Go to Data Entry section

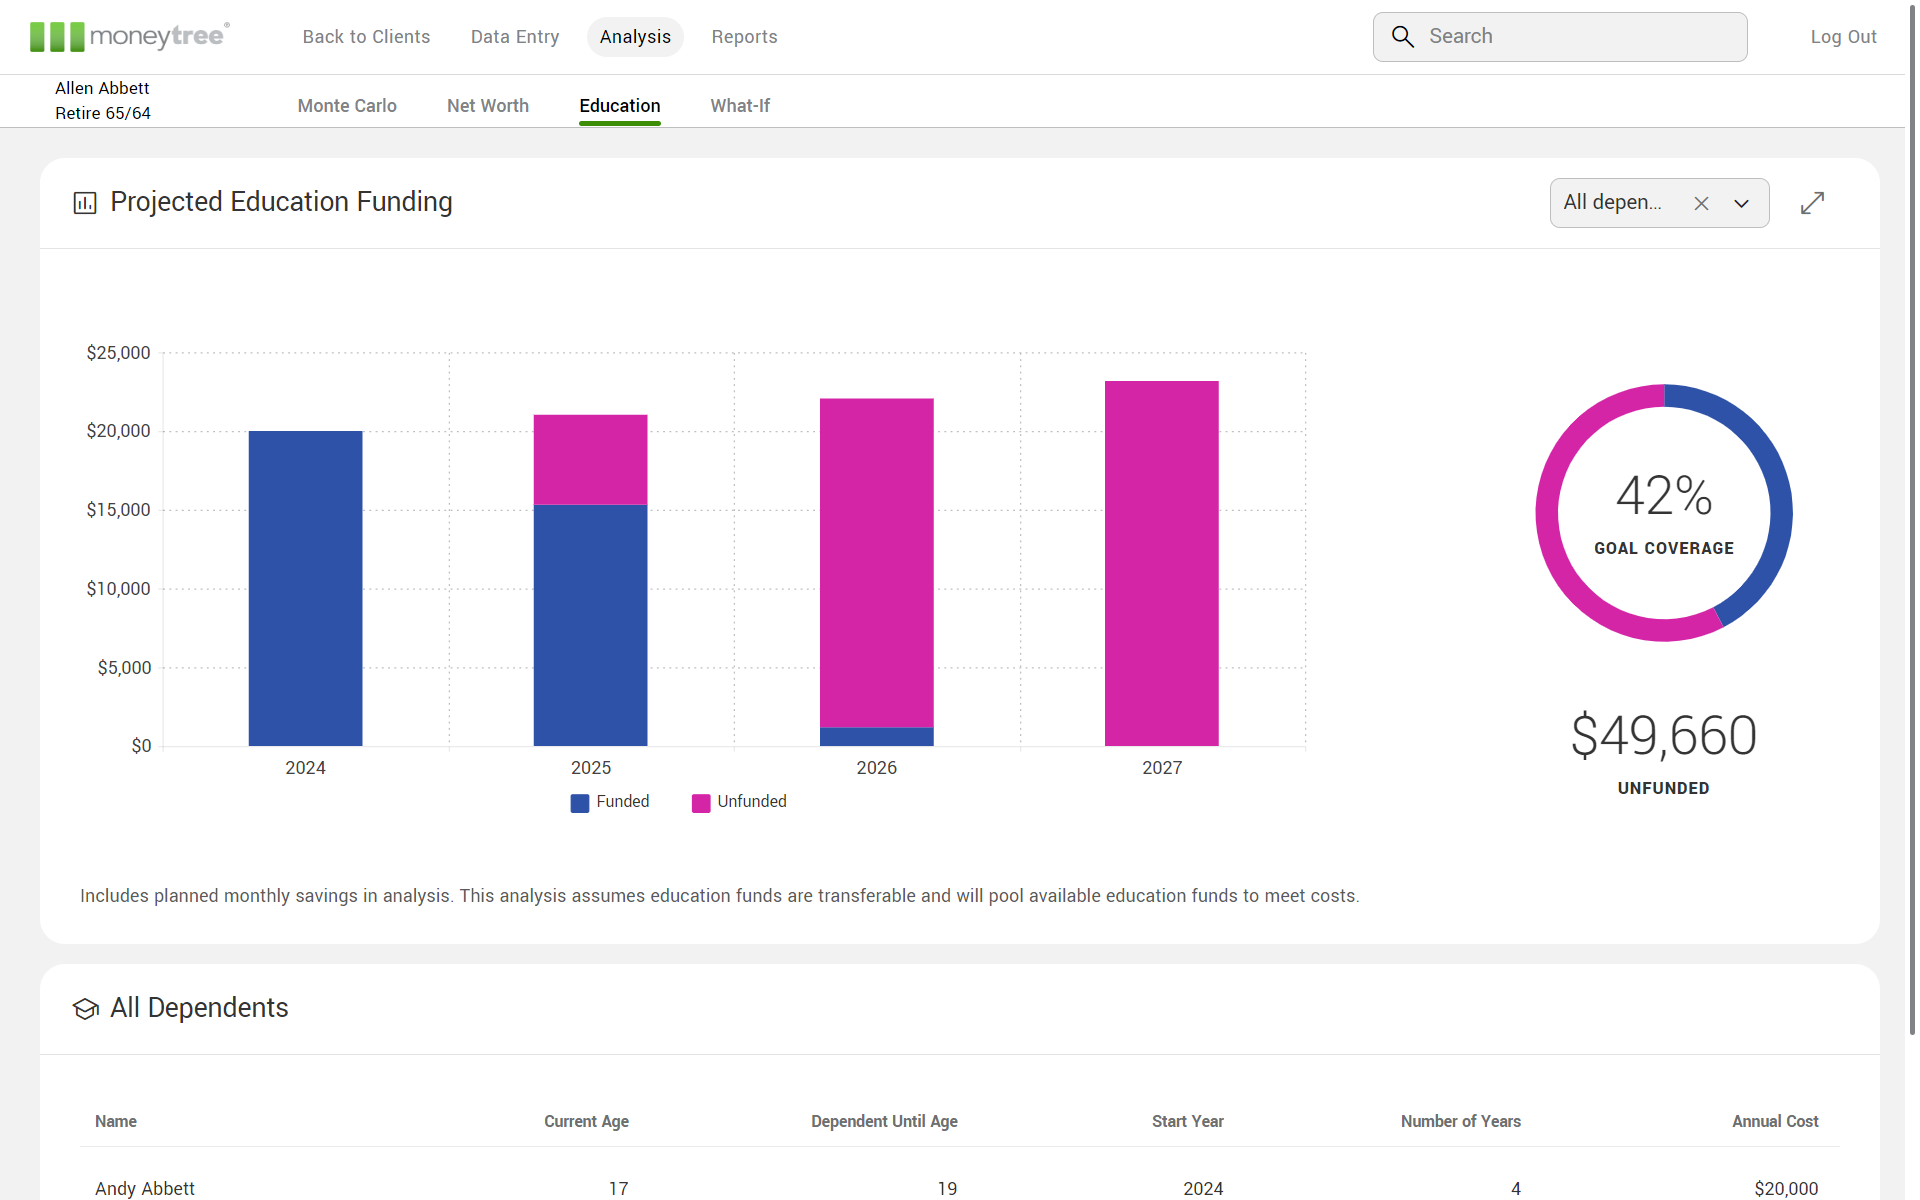pos(515,37)
